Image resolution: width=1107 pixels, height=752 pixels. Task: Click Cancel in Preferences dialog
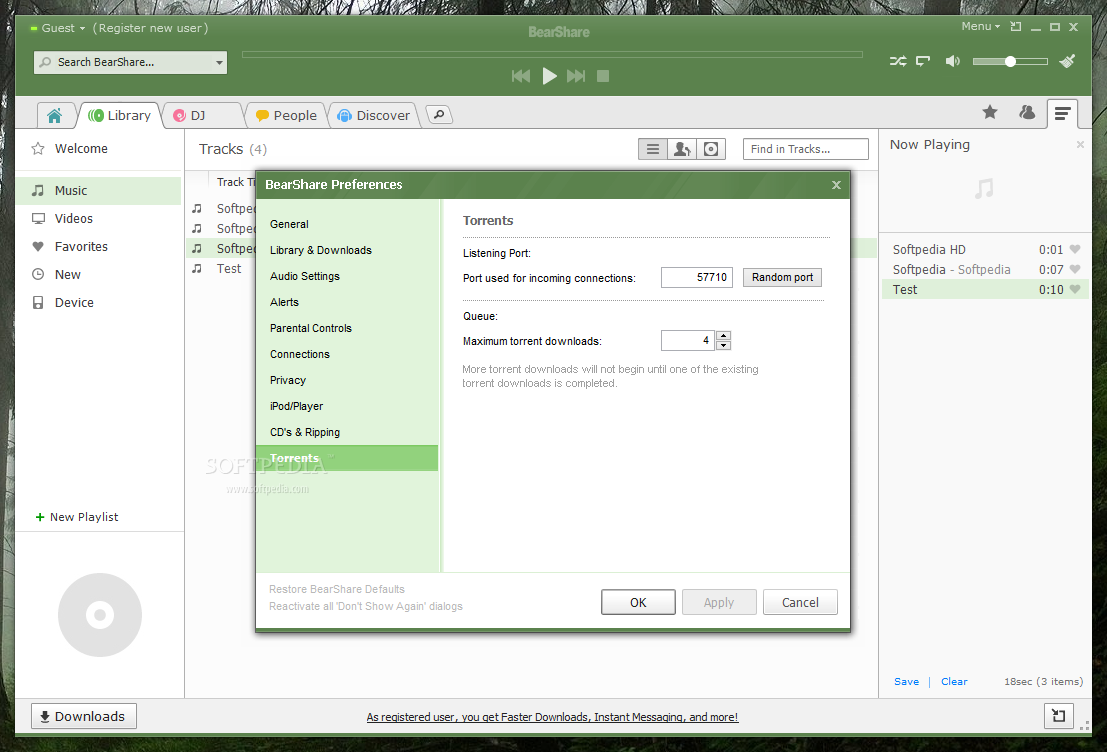[800, 602]
